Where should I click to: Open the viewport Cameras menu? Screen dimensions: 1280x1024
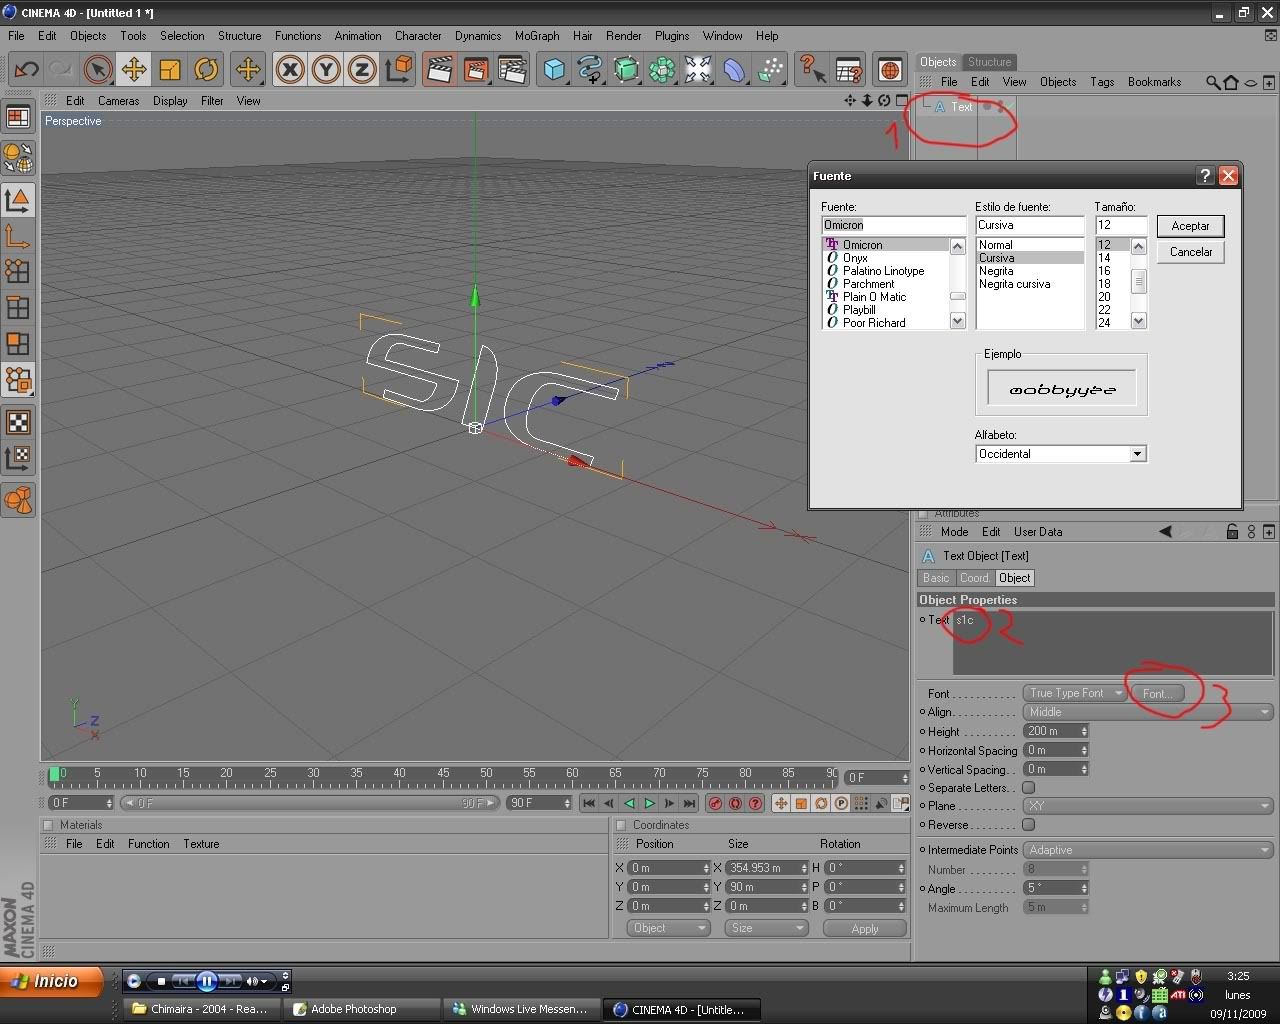pyautogui.click(x=119, y=101)
